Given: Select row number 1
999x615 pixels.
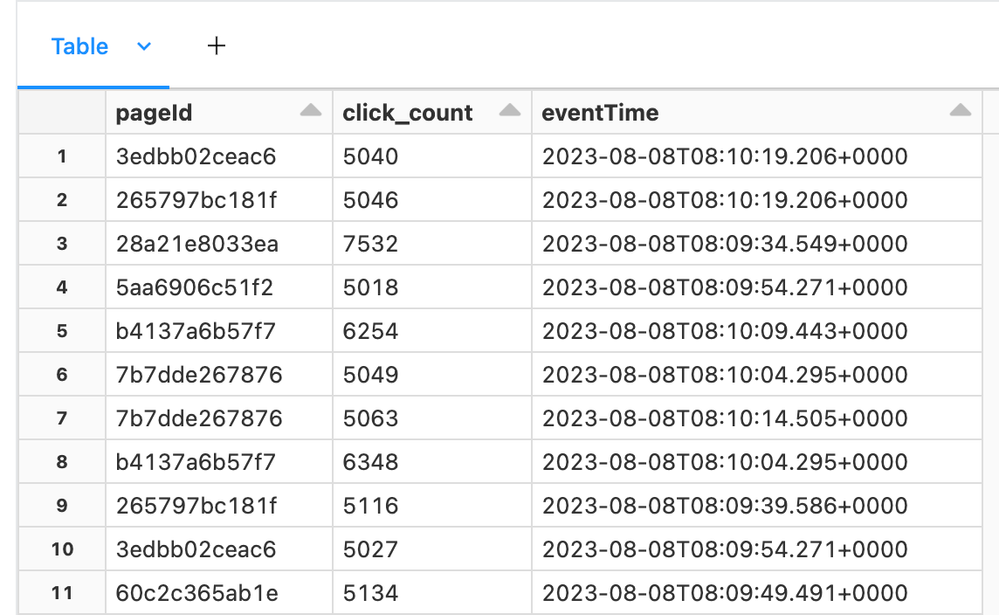Looking at the screenshot, I should pos(62,156).
